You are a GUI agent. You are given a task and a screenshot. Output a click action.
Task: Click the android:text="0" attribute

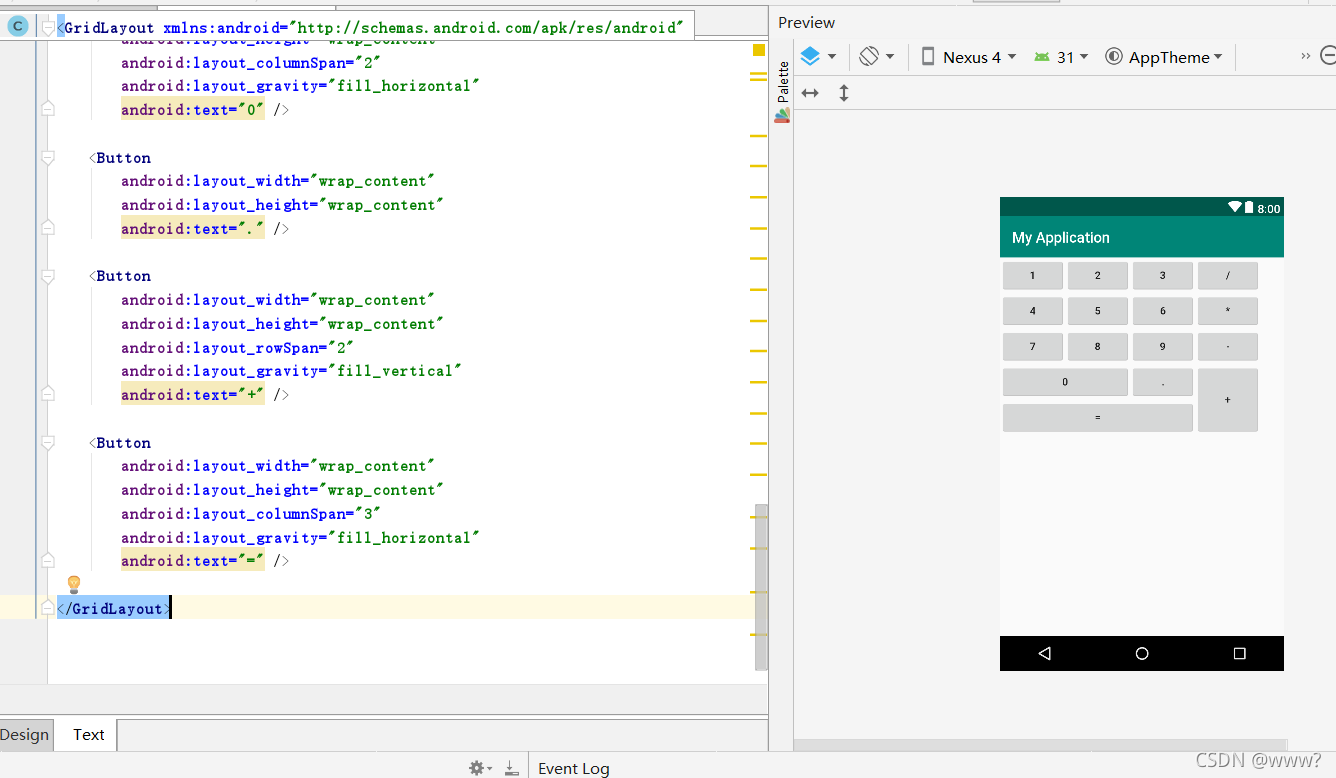pos(193,109)
